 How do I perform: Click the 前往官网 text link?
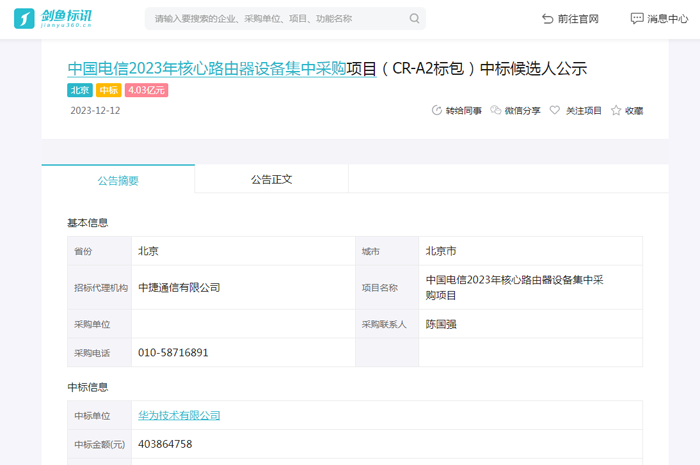coord(578,19)
